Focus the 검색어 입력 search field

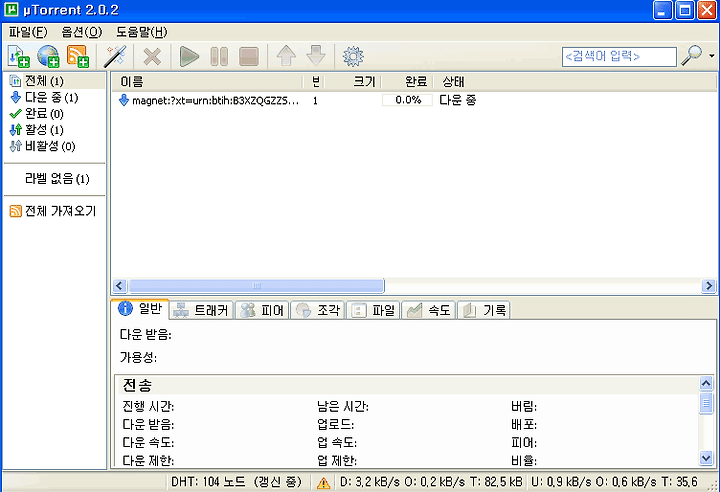[619, 57]
